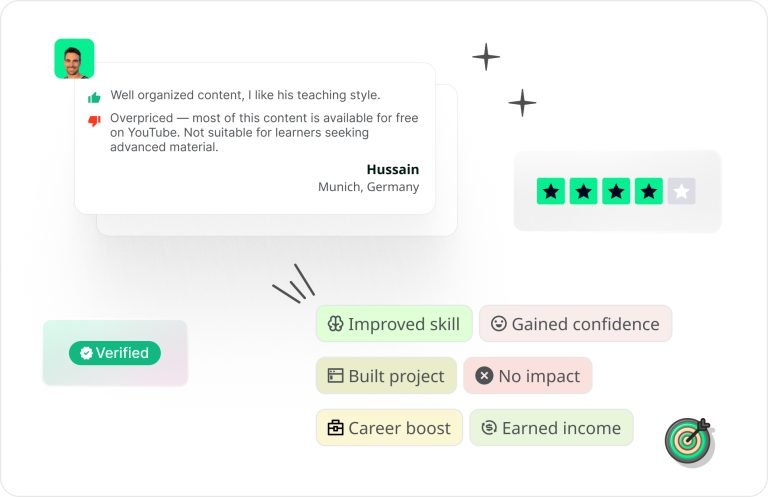
Task: Toggle the Gained confidence tag
Action: pyautogui.click(x=575, y=324)
